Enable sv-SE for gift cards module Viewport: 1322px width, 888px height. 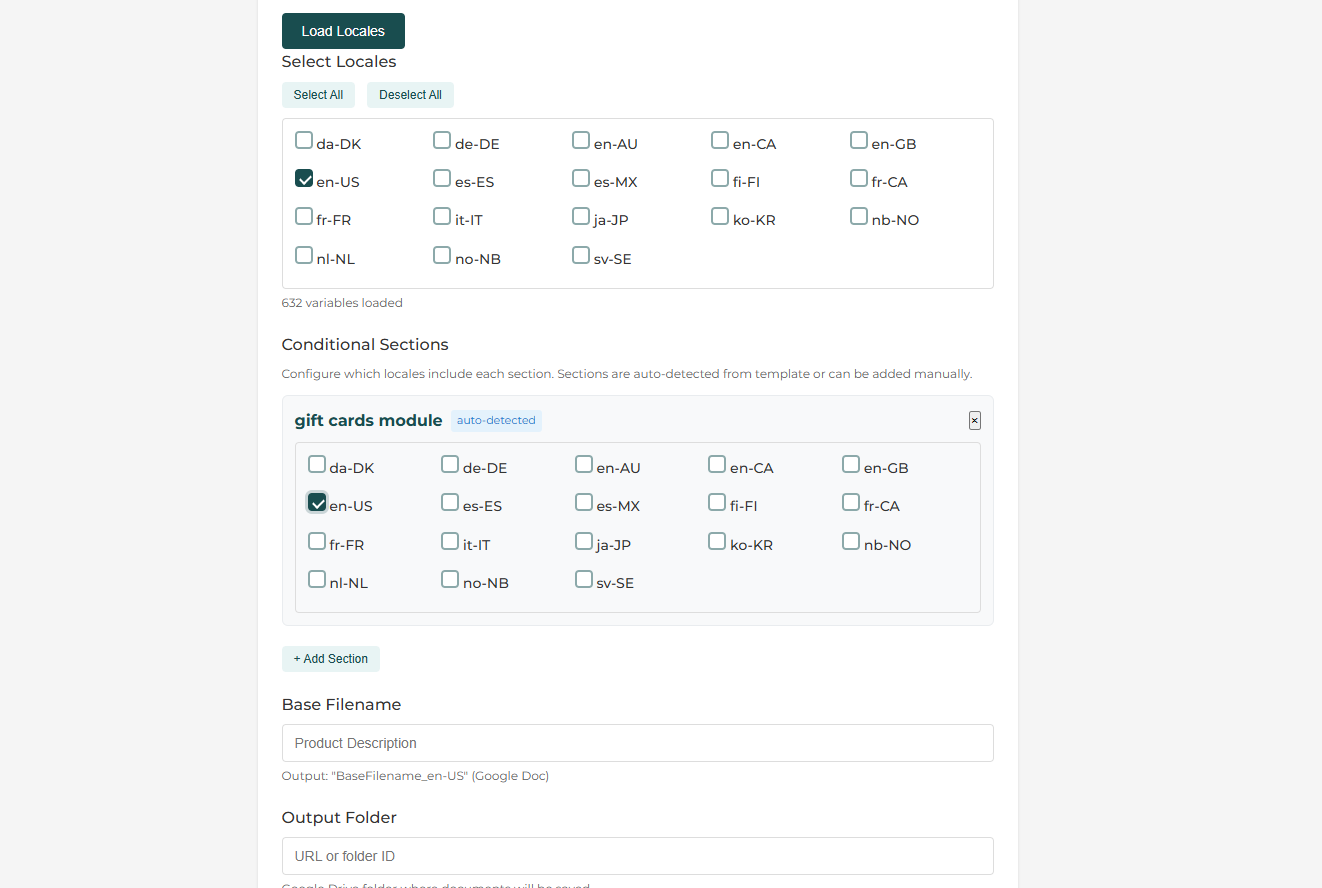point(584,579)
